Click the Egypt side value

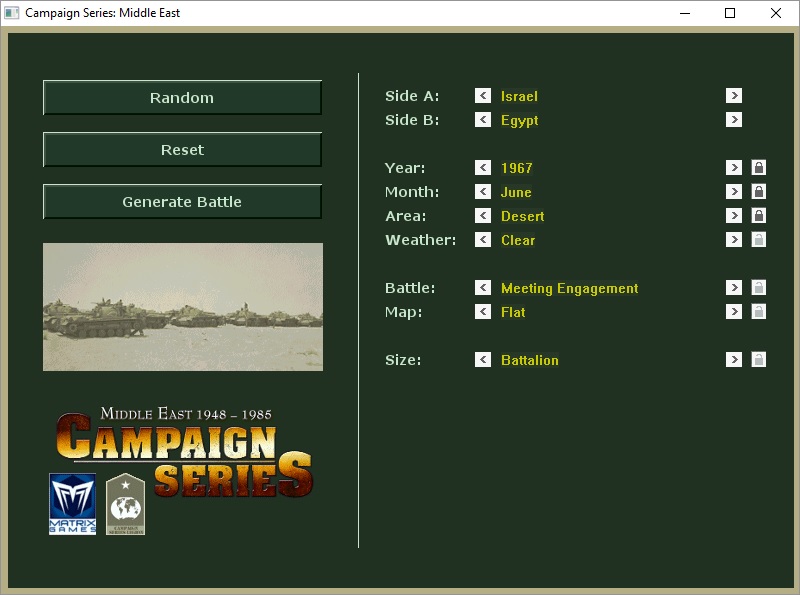[x=519, y=120]
